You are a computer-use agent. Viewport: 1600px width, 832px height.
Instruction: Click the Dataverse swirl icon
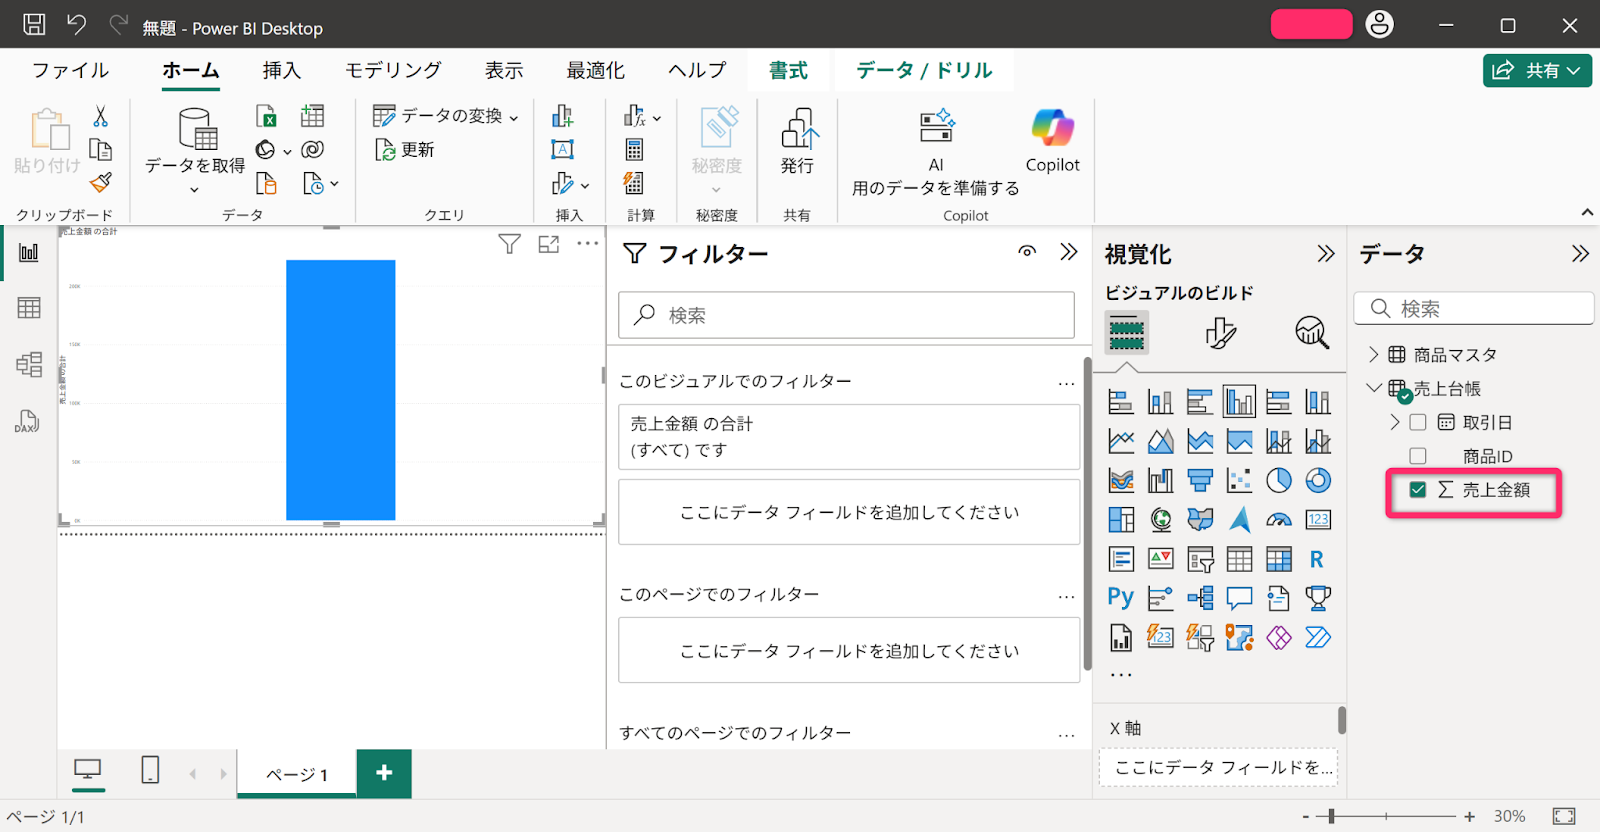click(313, 149)
